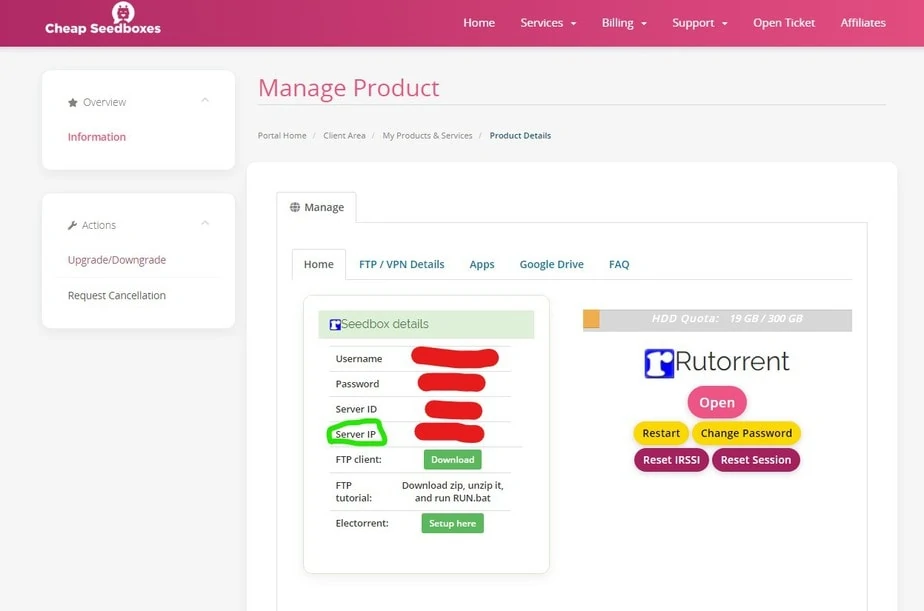Click the globe icon on Manage tab
The height and width of the screenshot is (611, 924).
pyautogui.click(x=295, y=208)
